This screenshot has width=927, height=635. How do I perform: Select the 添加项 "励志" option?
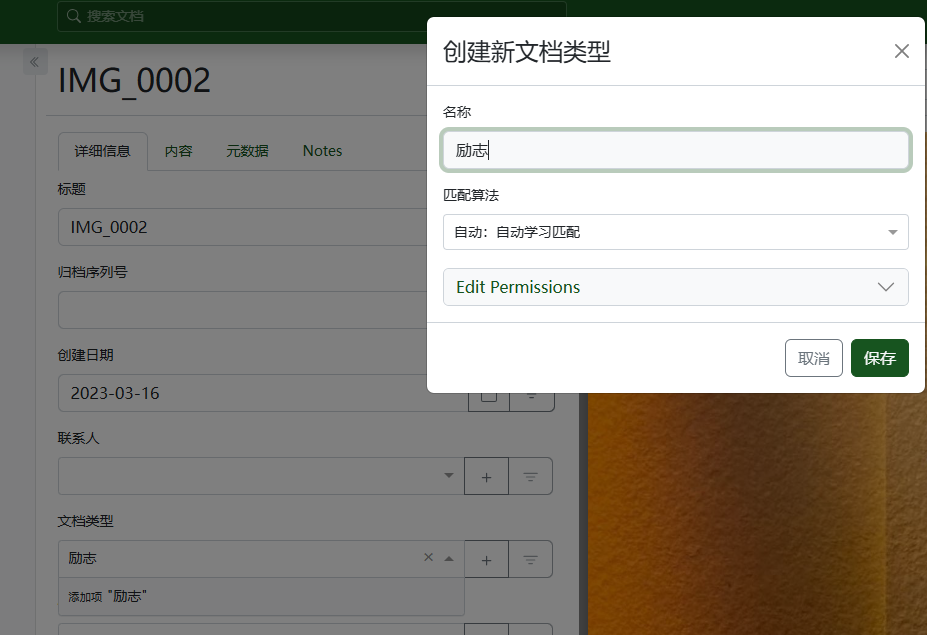click(x=261, y=597)
